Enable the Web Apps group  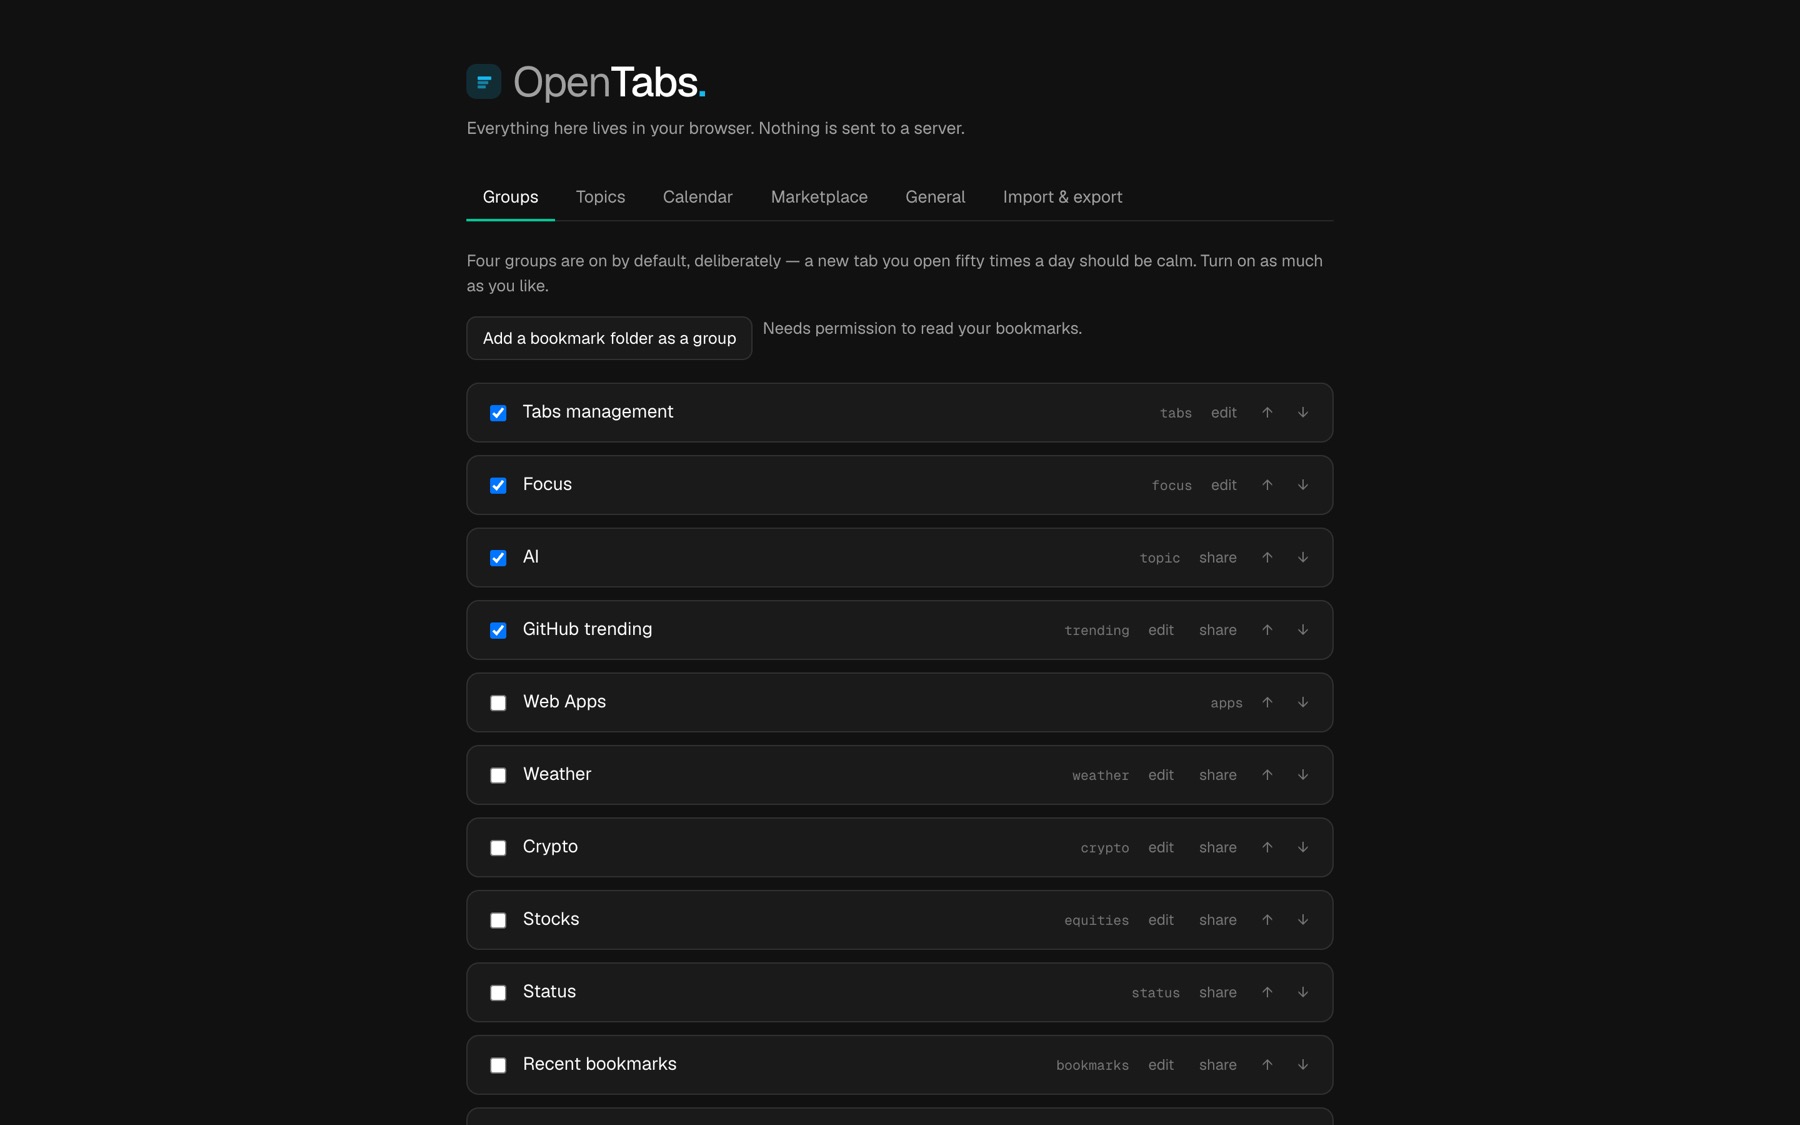498,703
